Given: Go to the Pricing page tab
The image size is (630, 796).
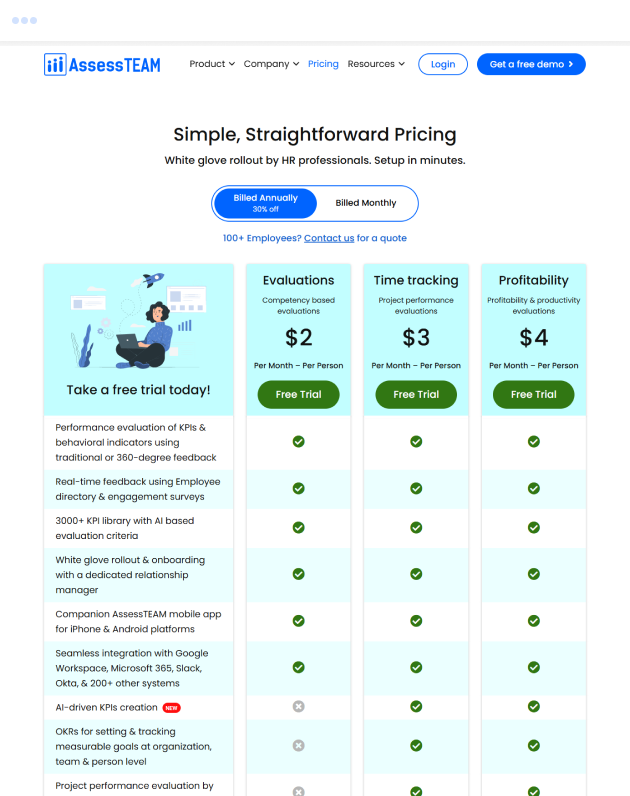Looking at the screenshot, I should point(323,64).
